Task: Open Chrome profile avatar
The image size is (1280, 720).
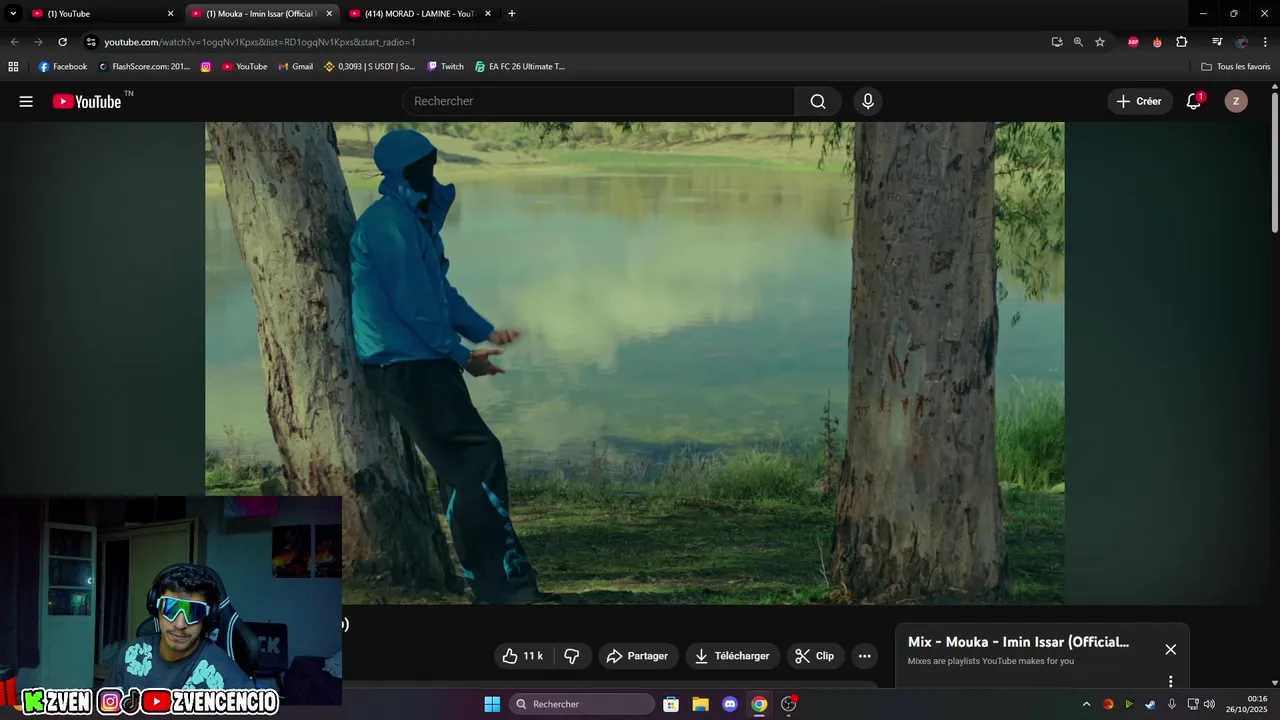Action: 1242,42
